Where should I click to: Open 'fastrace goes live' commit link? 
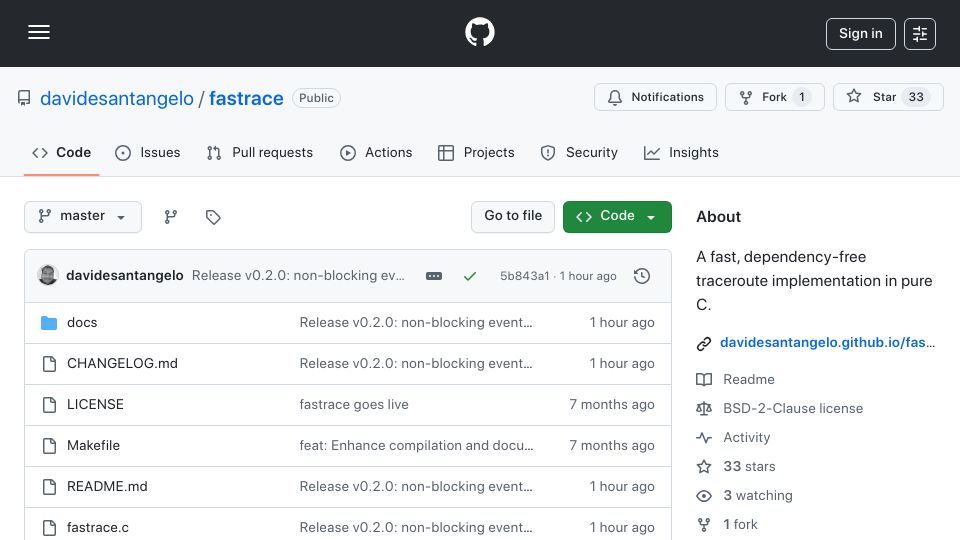coord(354,405)
